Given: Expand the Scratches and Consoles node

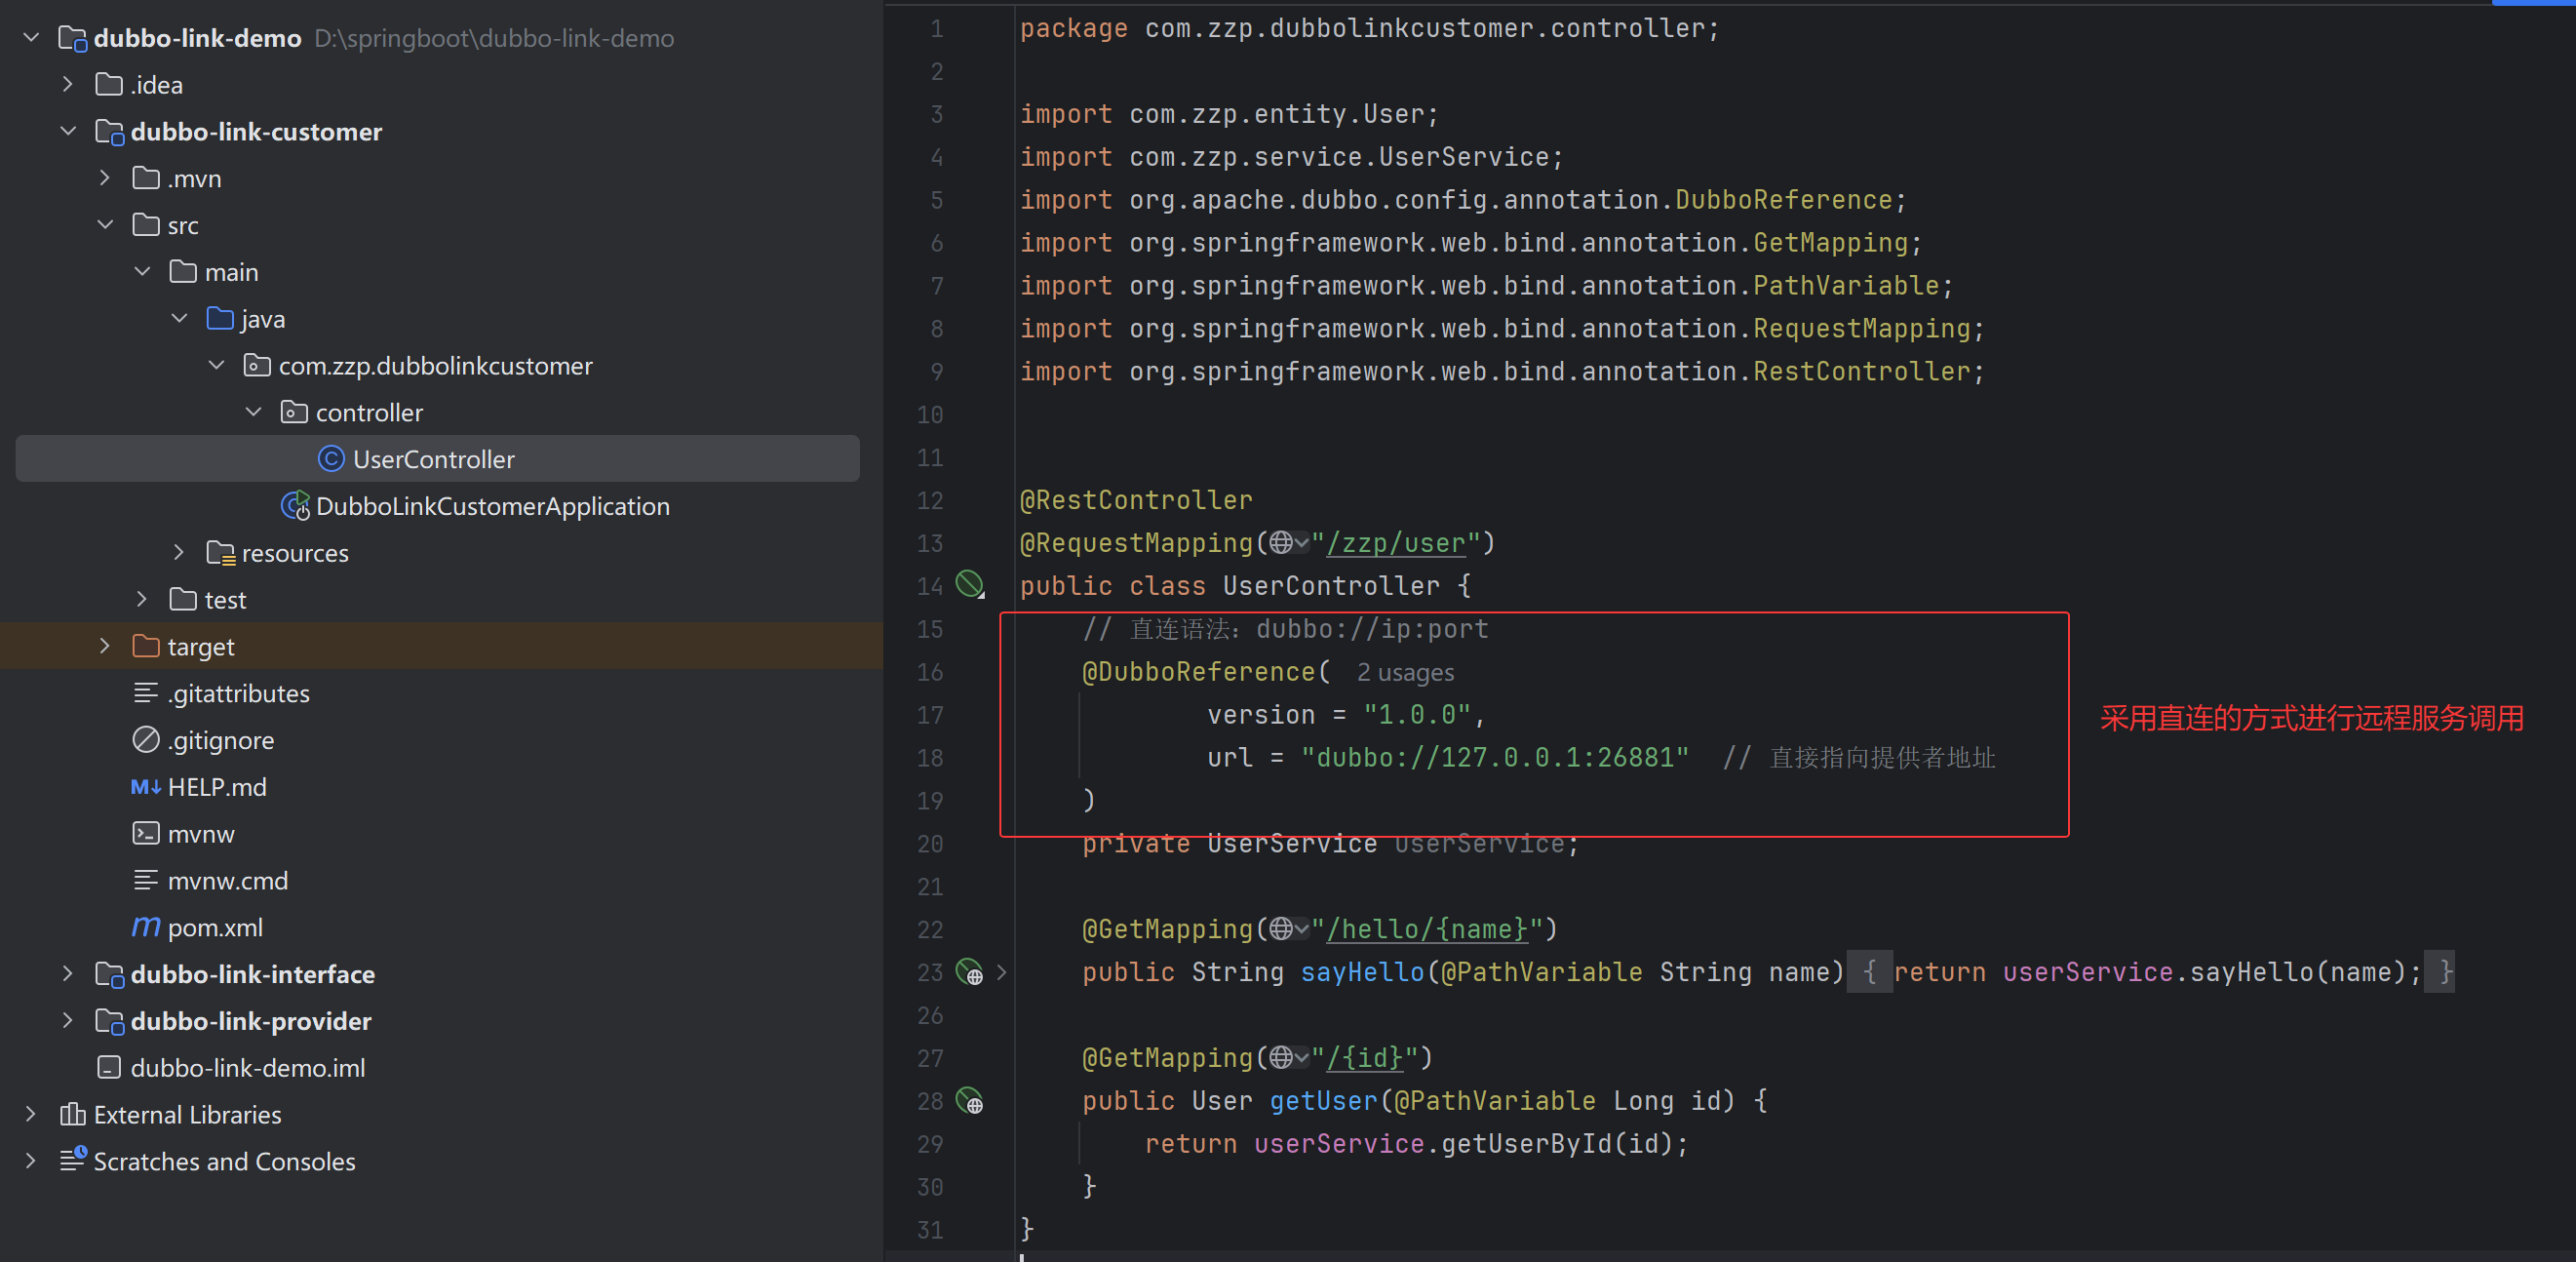Looking at the screenshot, I should (x=30, y=1161).
